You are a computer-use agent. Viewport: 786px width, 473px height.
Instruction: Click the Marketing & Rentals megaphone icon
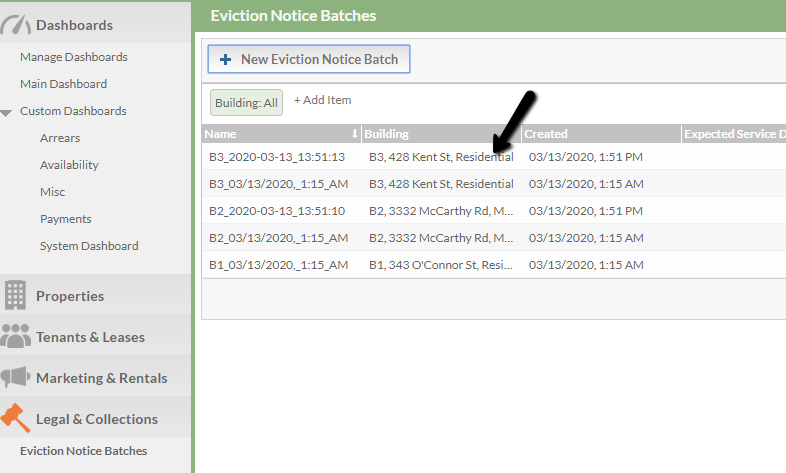(x=15, y=377)
